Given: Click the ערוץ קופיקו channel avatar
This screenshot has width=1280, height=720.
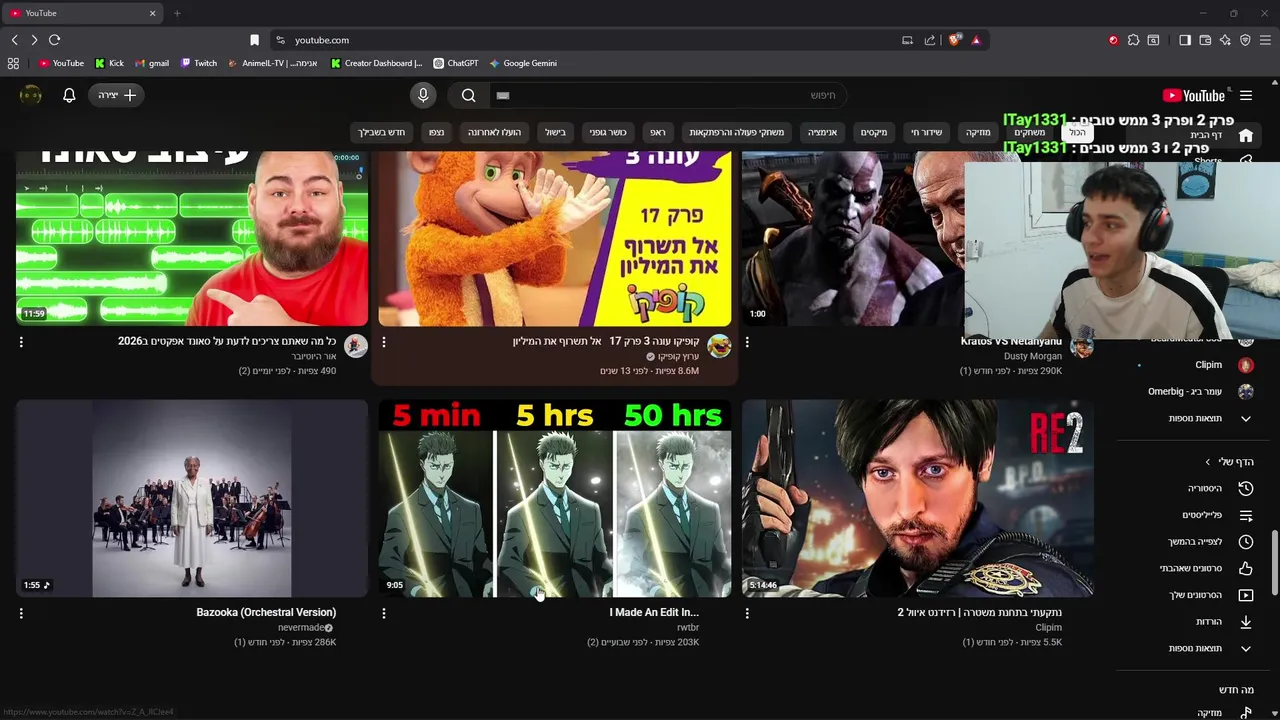Looking at the screenshot, I should pos(719,347).
